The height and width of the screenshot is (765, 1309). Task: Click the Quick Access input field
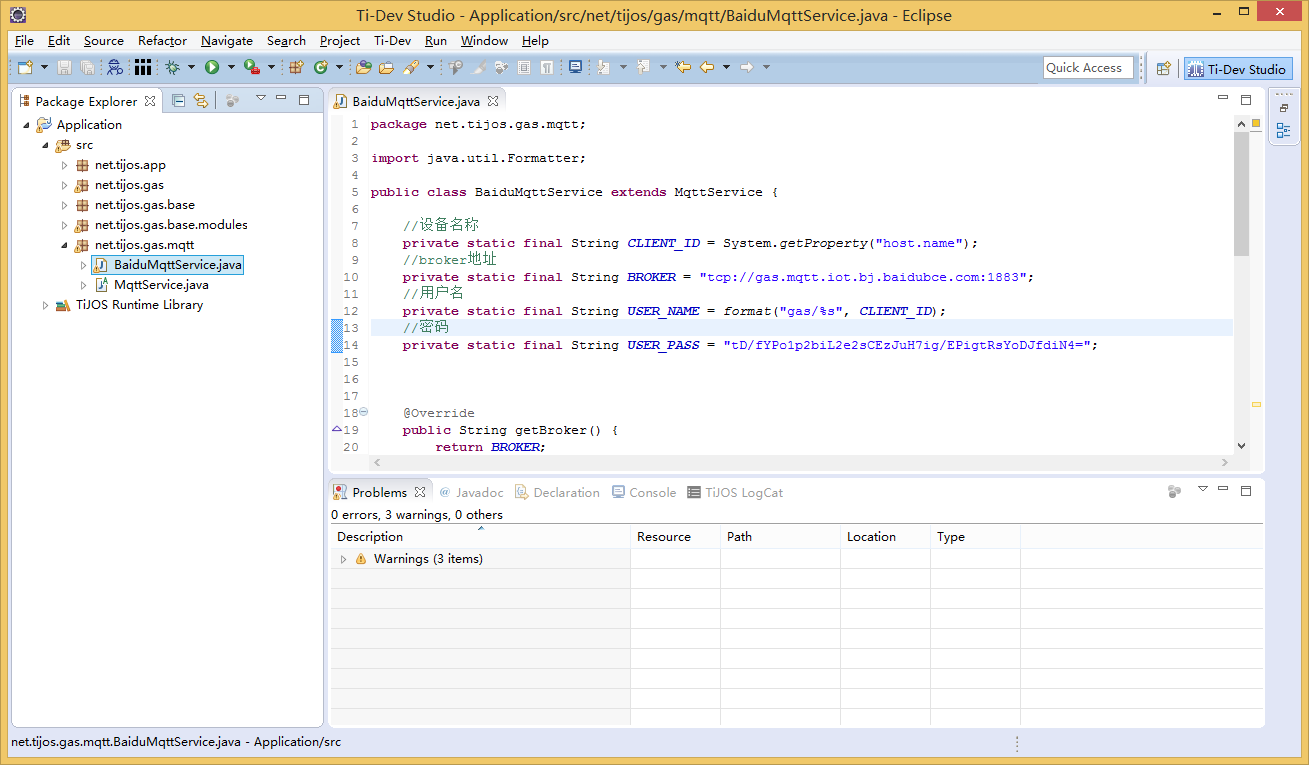coord(1088,68)
